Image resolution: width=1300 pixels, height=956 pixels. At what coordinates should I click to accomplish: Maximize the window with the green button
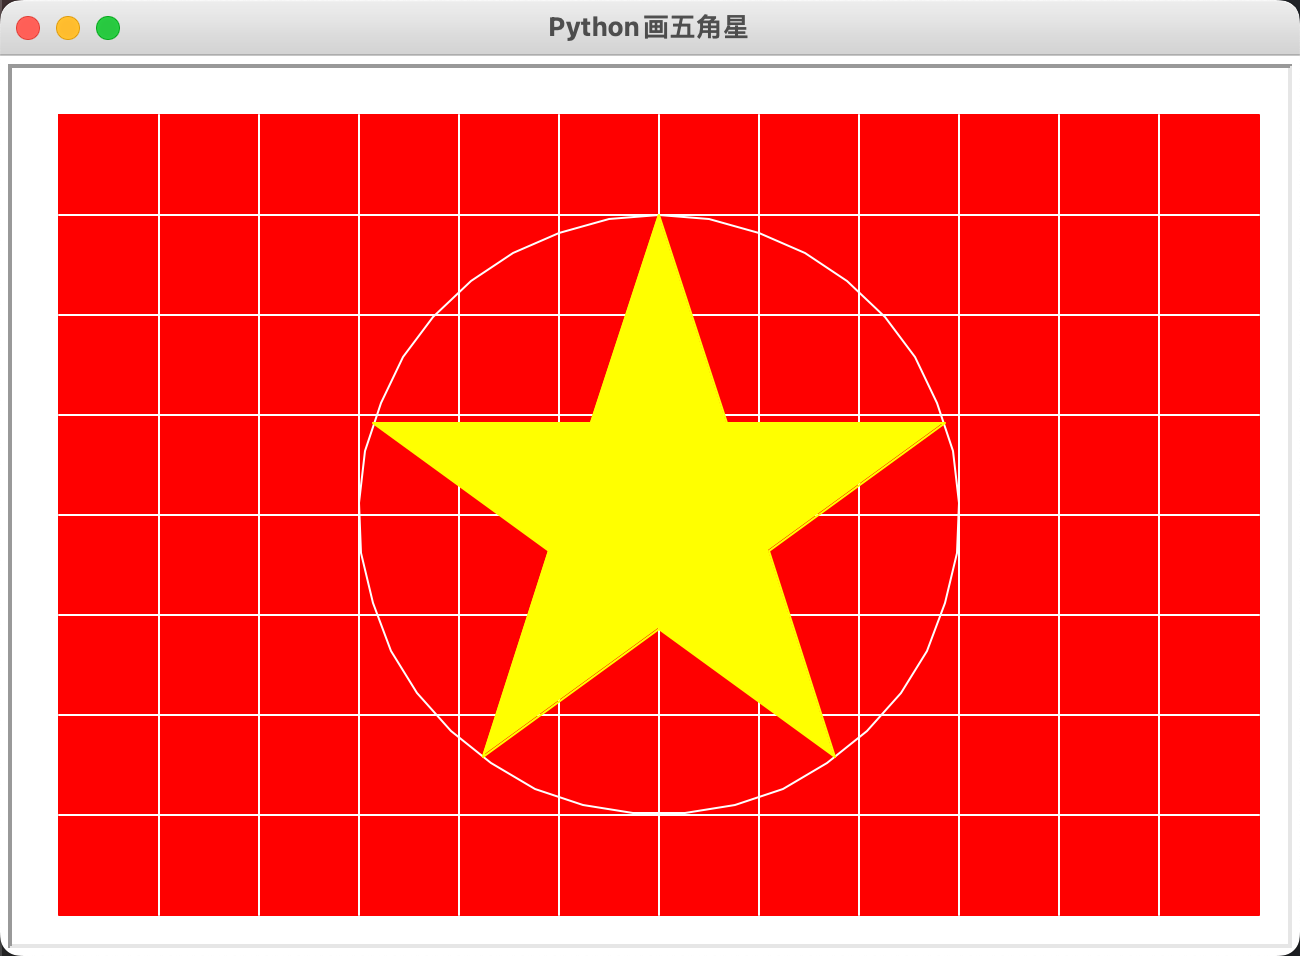(x=108, y=28)
